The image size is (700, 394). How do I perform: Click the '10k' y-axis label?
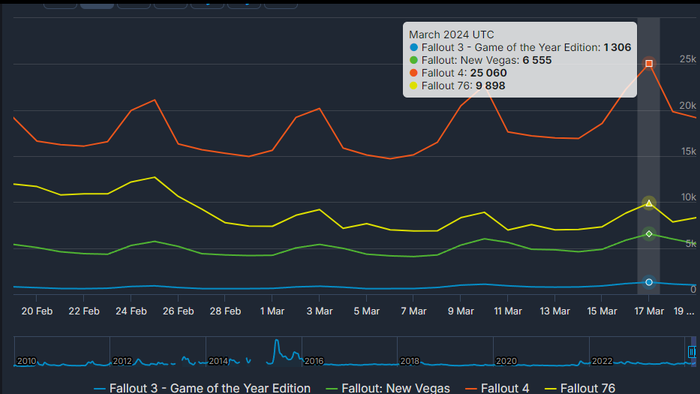pyautogui.click(x=688, y=197)
